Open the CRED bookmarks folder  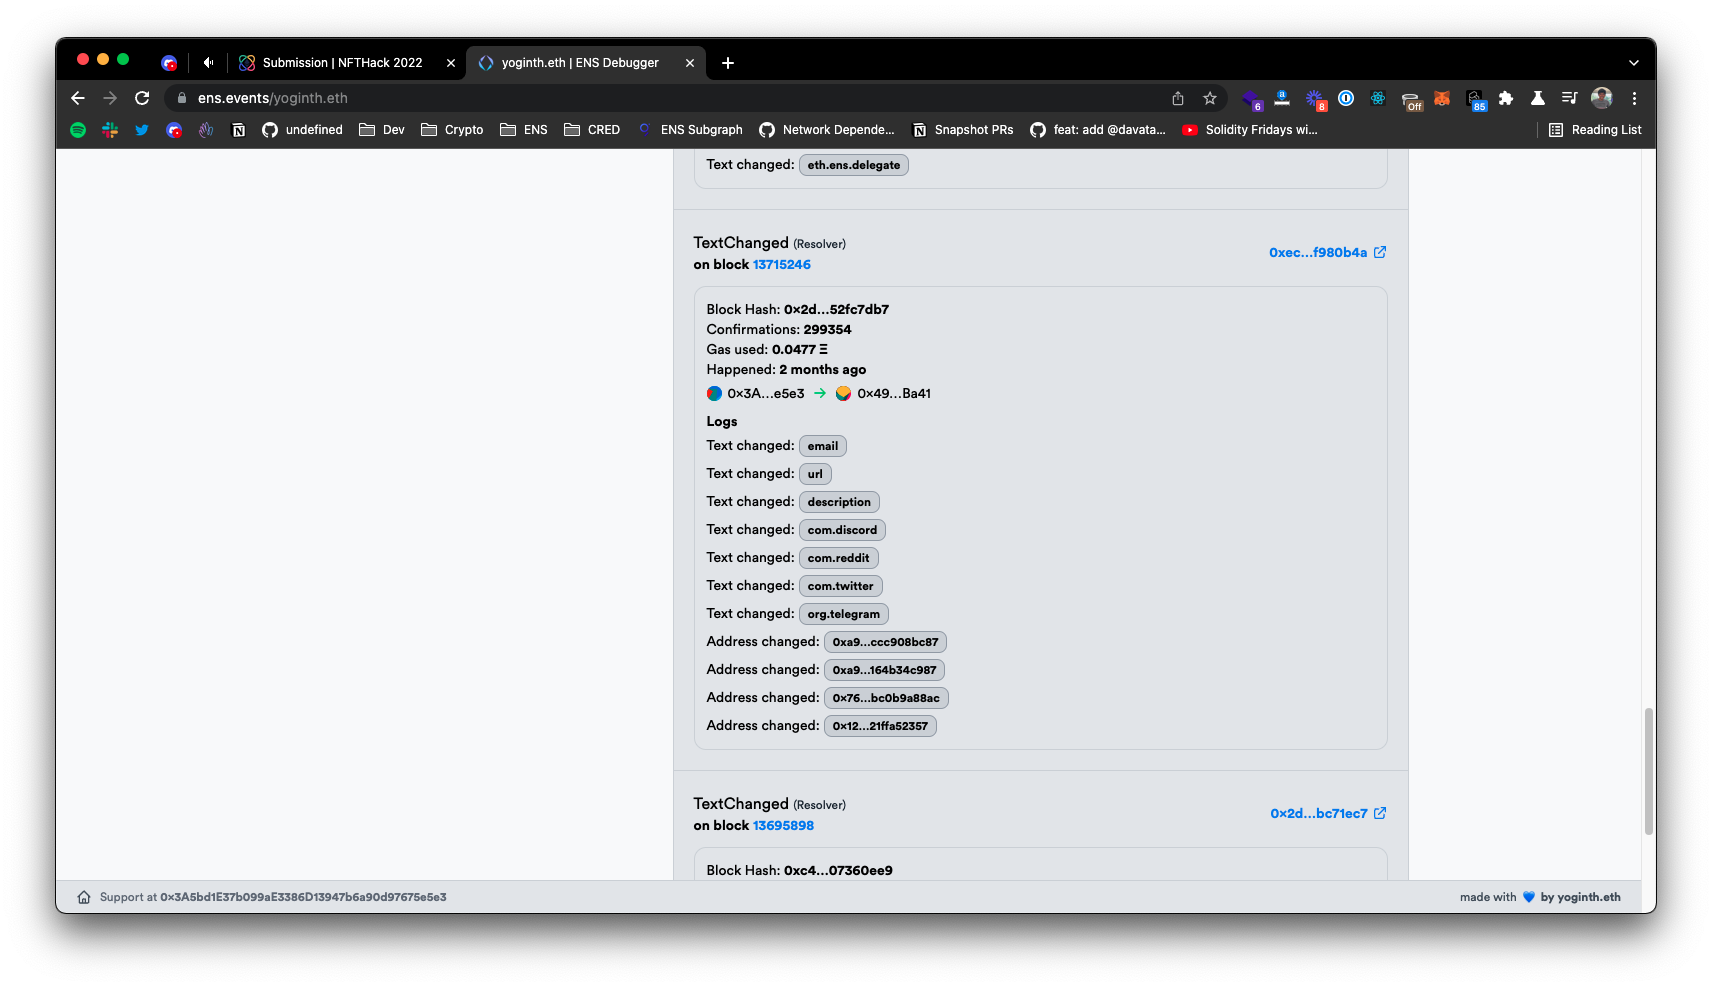tap(592, 130)
